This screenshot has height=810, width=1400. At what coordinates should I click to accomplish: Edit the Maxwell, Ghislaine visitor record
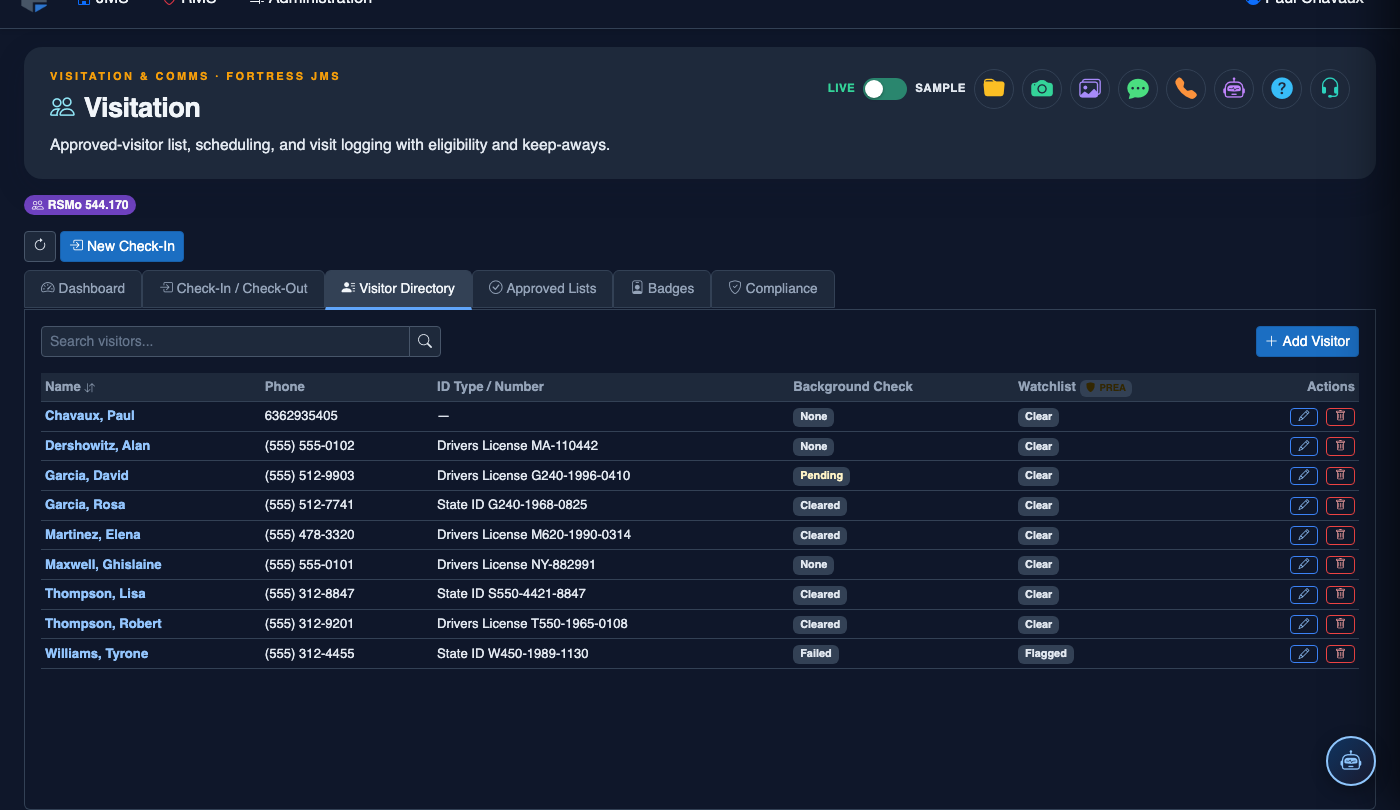click(x=1304, y=564)
